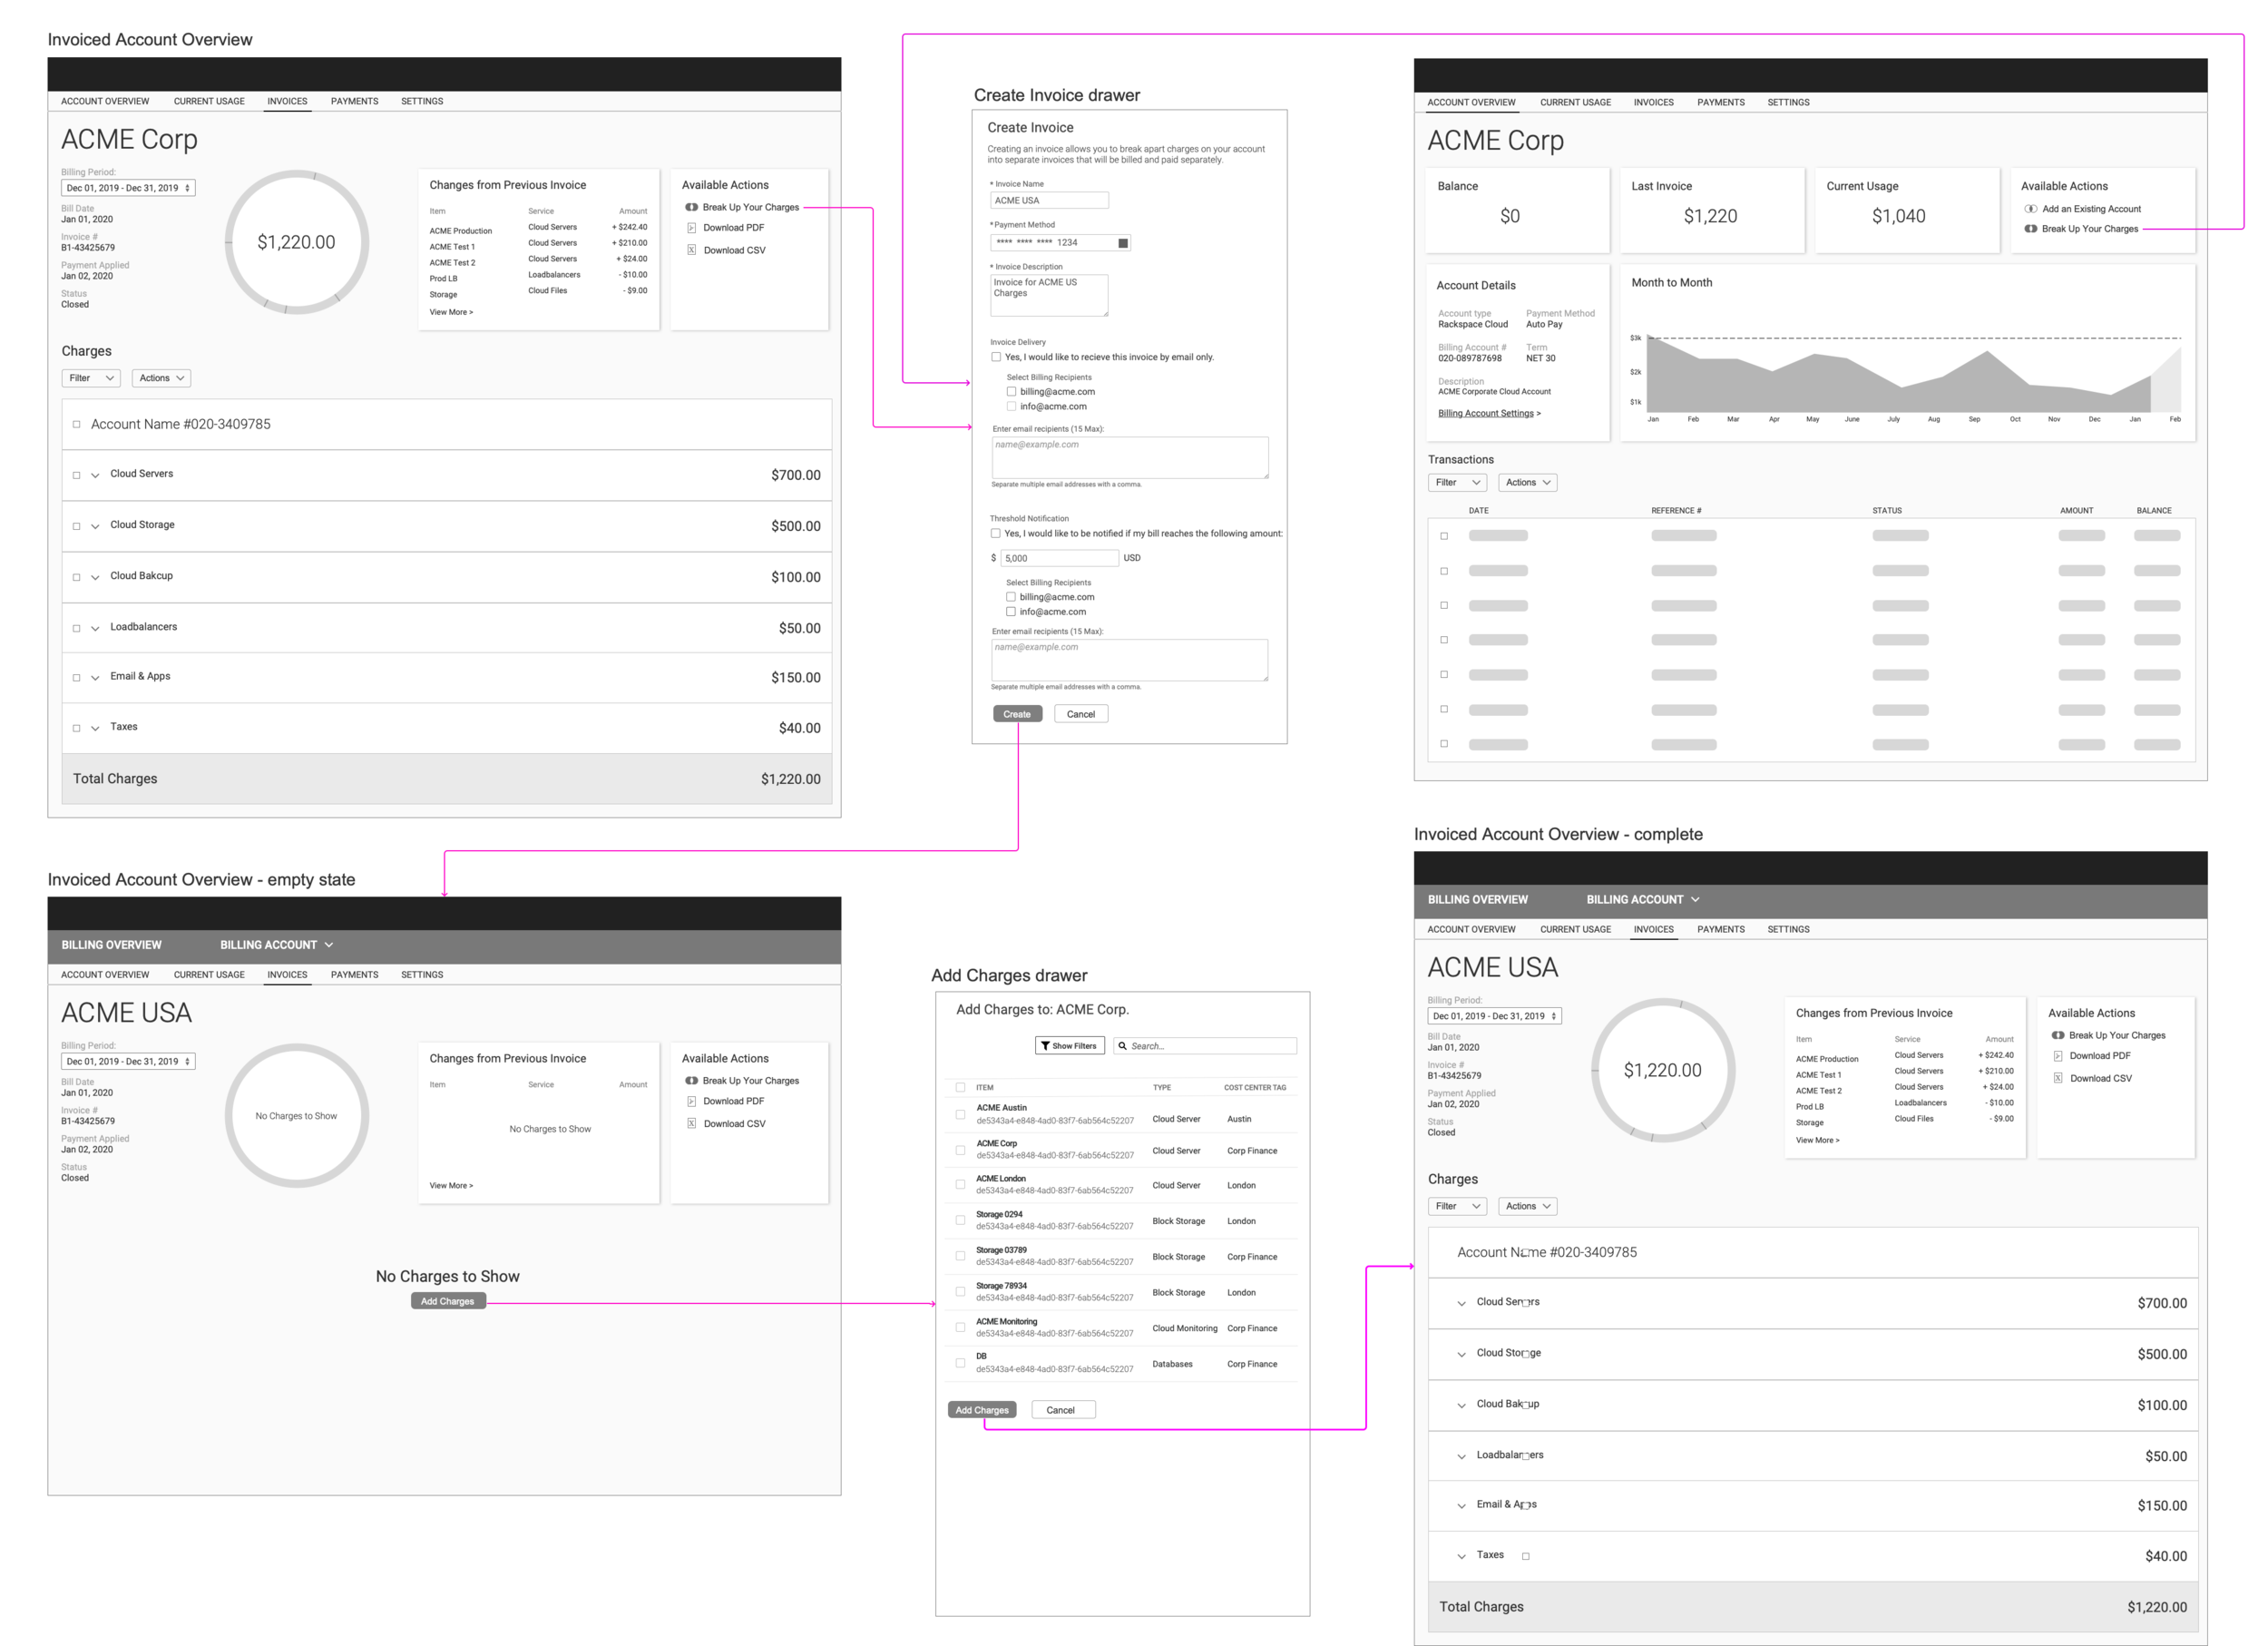Open Billing Period selector in ACME Corp invoice panel

coord(128,188)
